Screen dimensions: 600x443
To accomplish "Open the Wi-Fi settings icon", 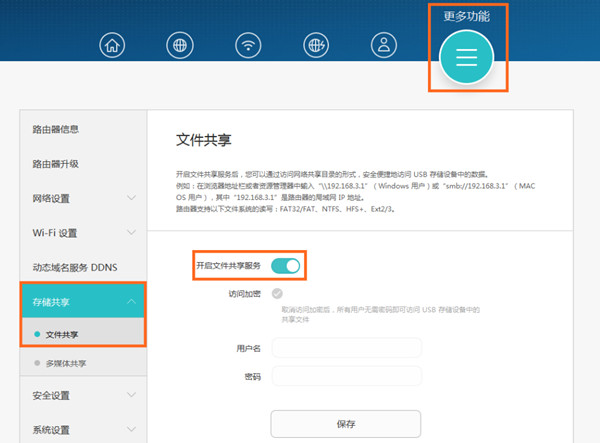I will pyautogui.click(x=248, y=45).
